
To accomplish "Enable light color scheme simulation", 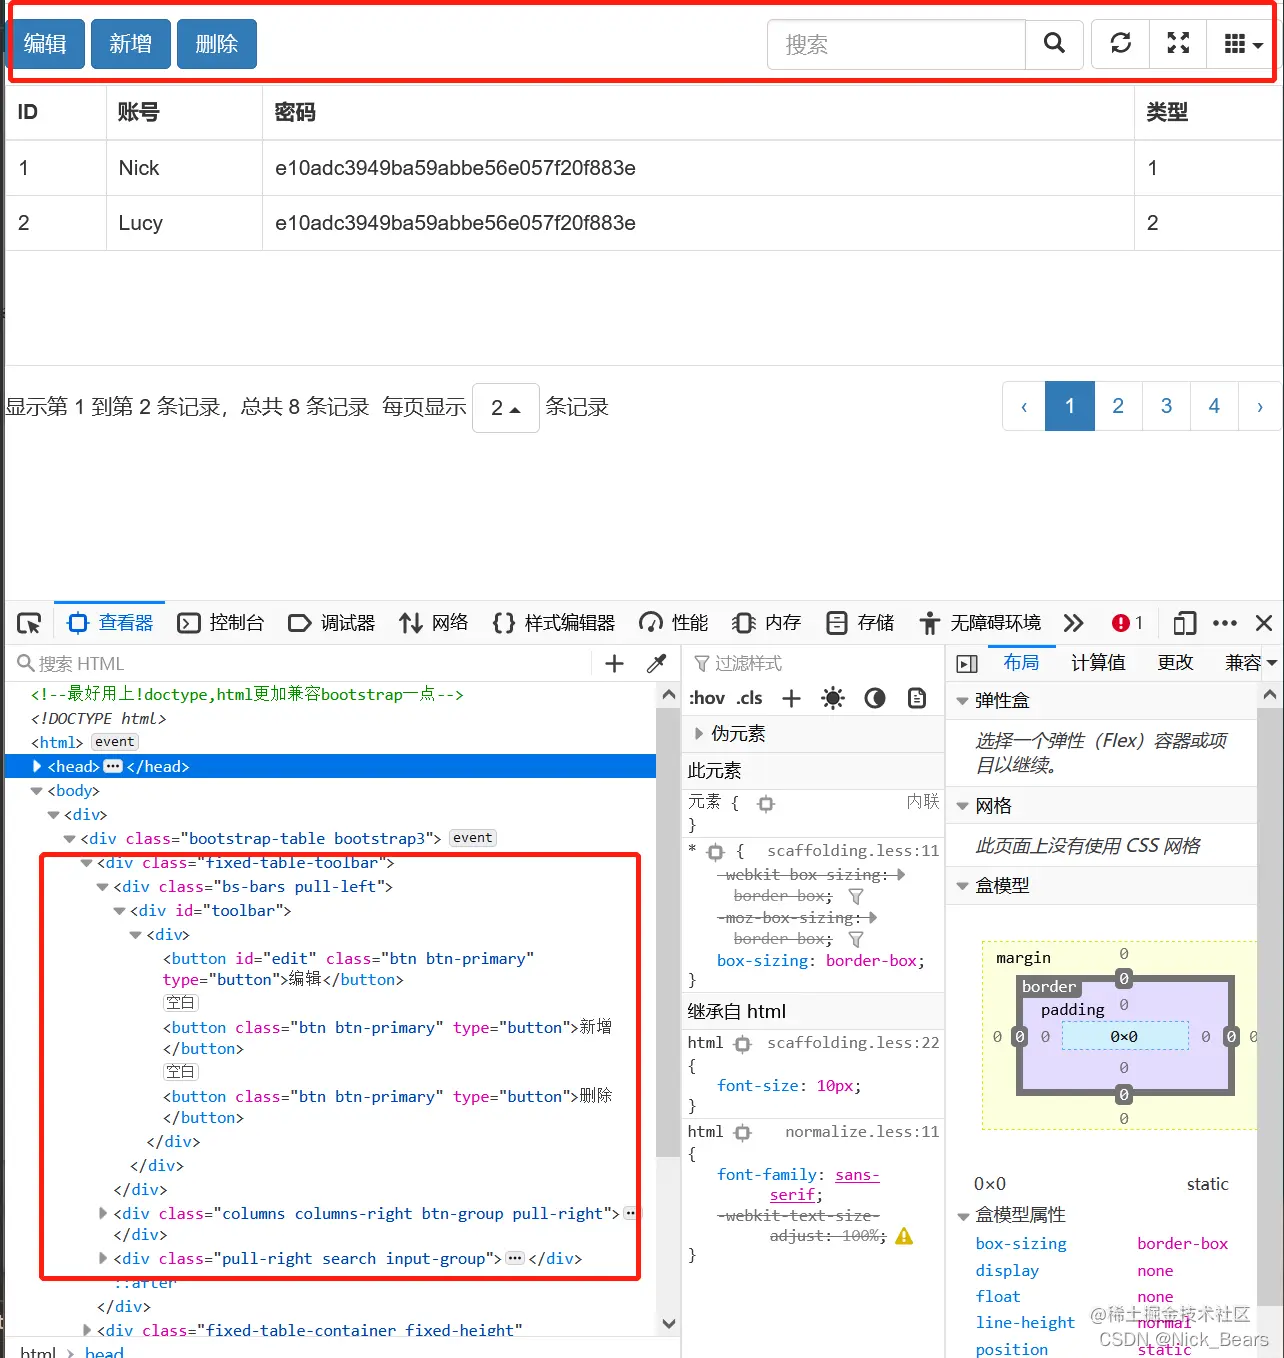I will [832, 698].
